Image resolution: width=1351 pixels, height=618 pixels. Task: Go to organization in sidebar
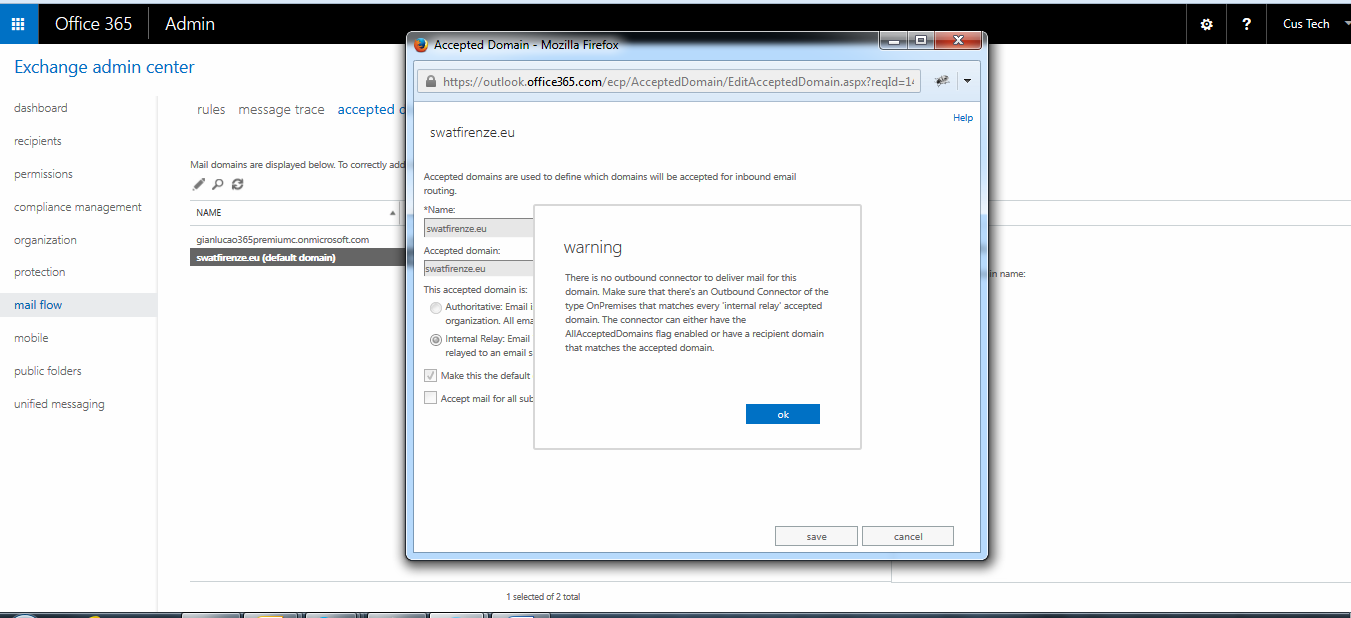(45, 240)
